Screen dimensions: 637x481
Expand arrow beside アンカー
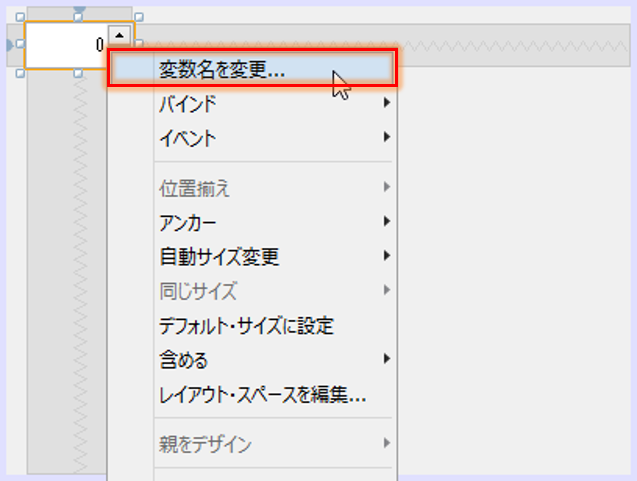click(387, 221)
